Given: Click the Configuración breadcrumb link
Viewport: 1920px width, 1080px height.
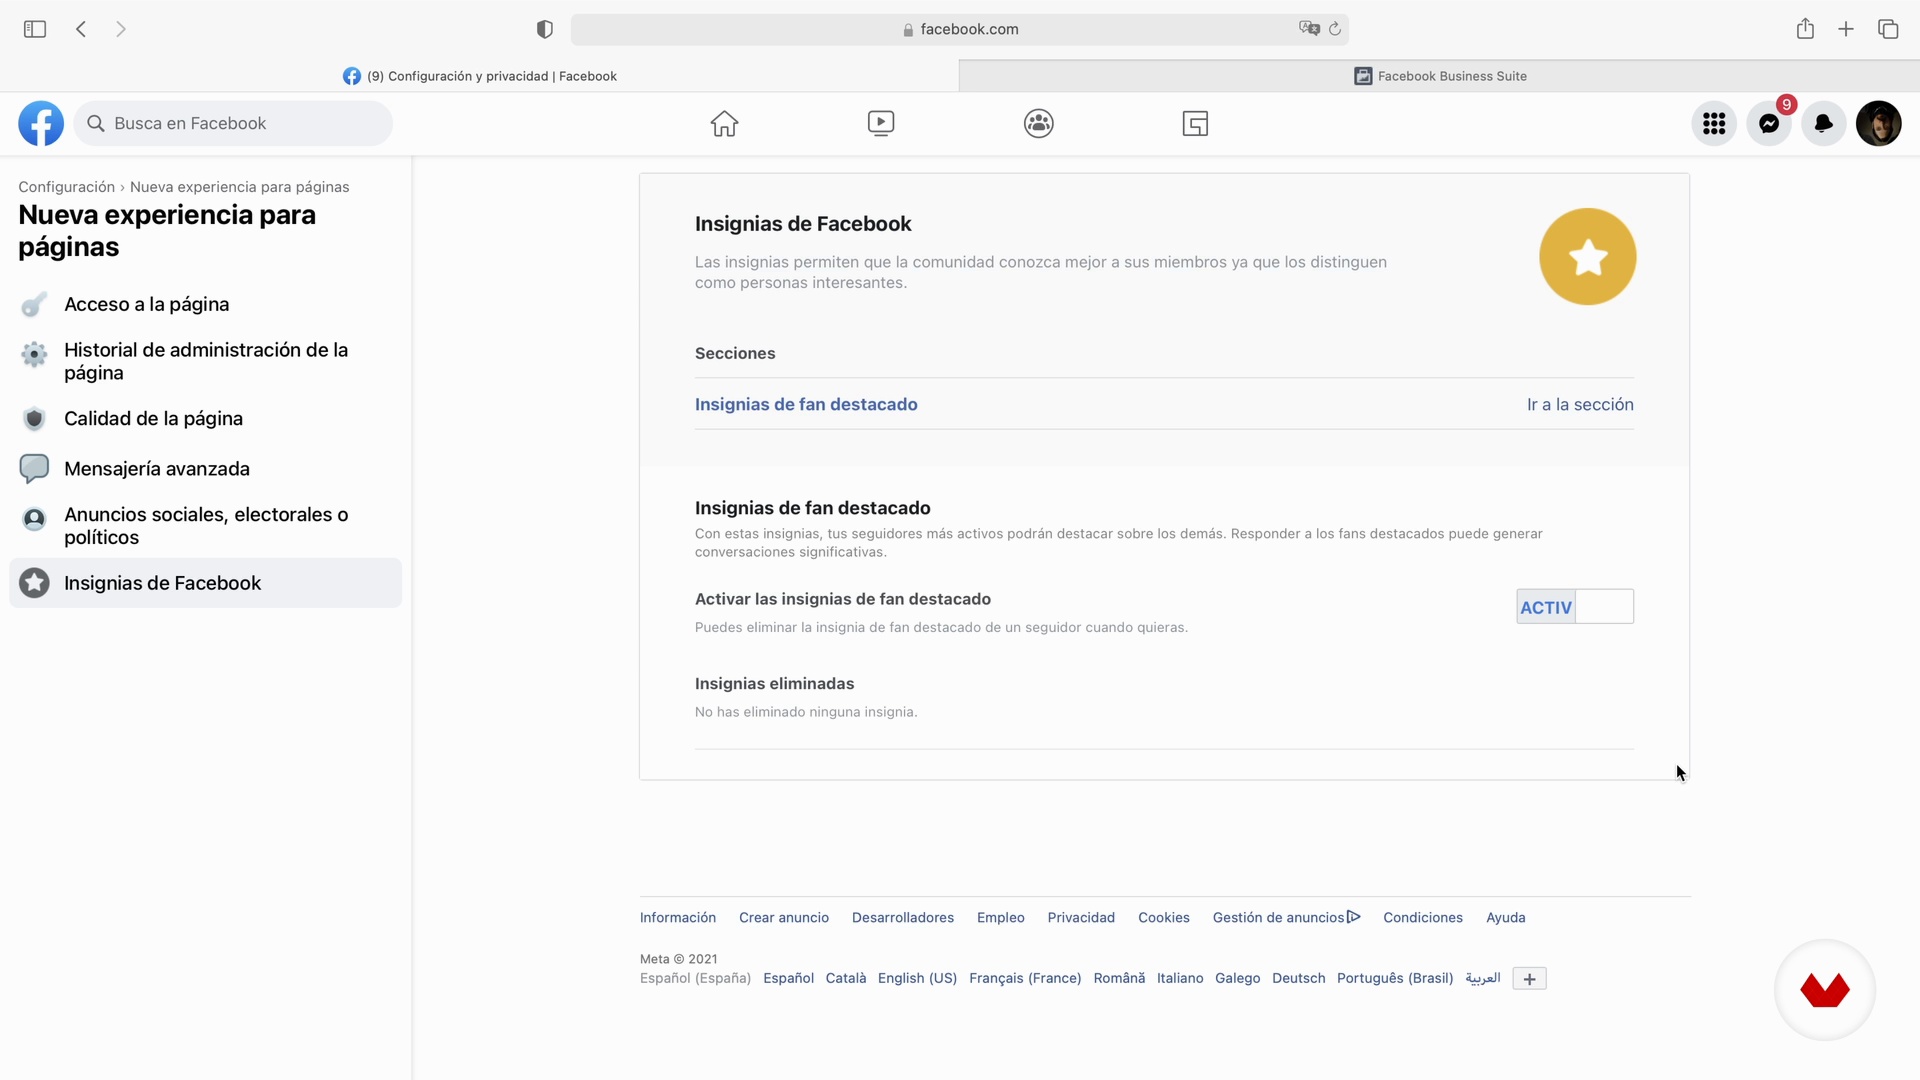Looking at the screenshot, I should [66, 187].
